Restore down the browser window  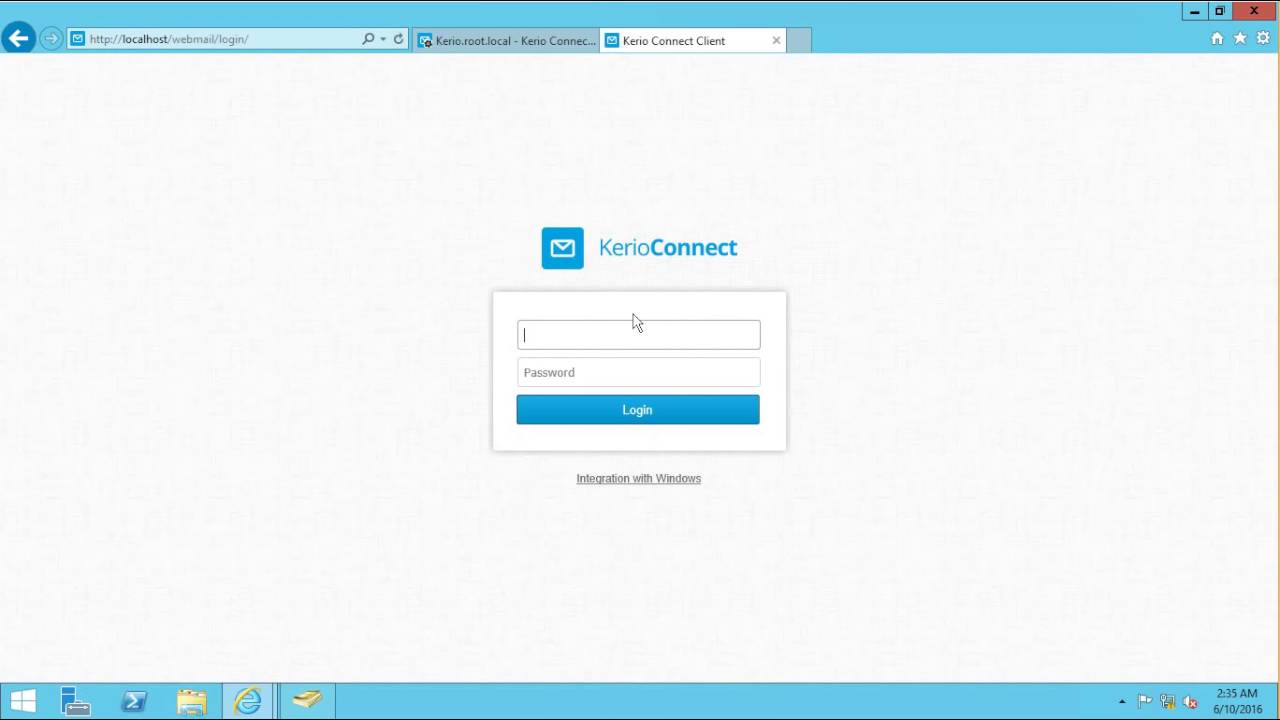coord(1220,11)
